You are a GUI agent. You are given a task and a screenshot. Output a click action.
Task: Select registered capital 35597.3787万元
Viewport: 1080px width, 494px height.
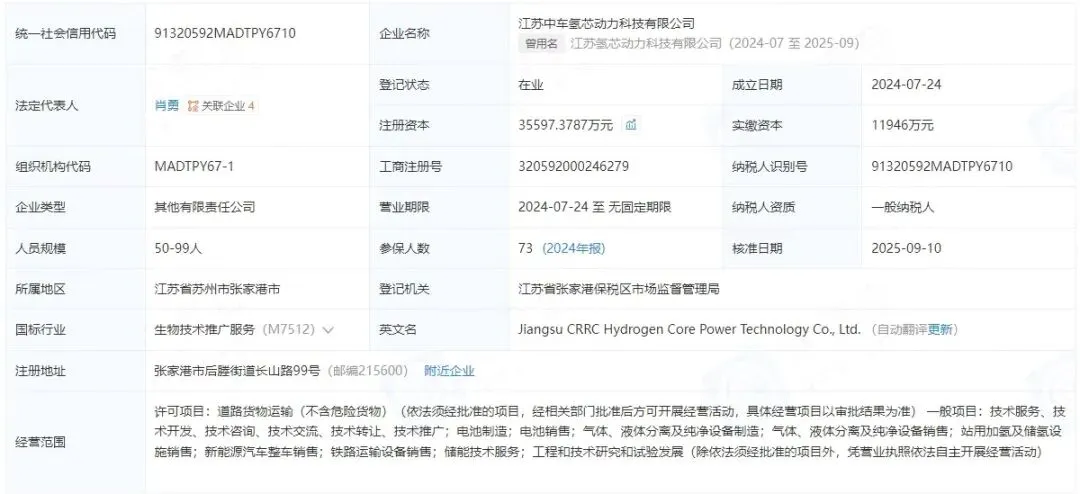click(565, 125)
